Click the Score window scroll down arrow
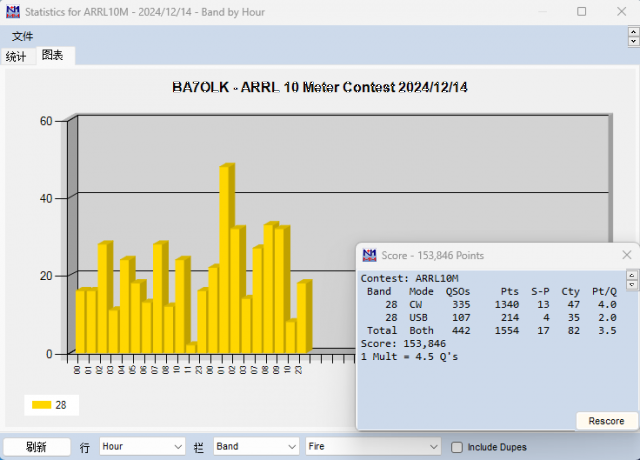The height and width of the screenshot is (460, 640). pos(631,284)
